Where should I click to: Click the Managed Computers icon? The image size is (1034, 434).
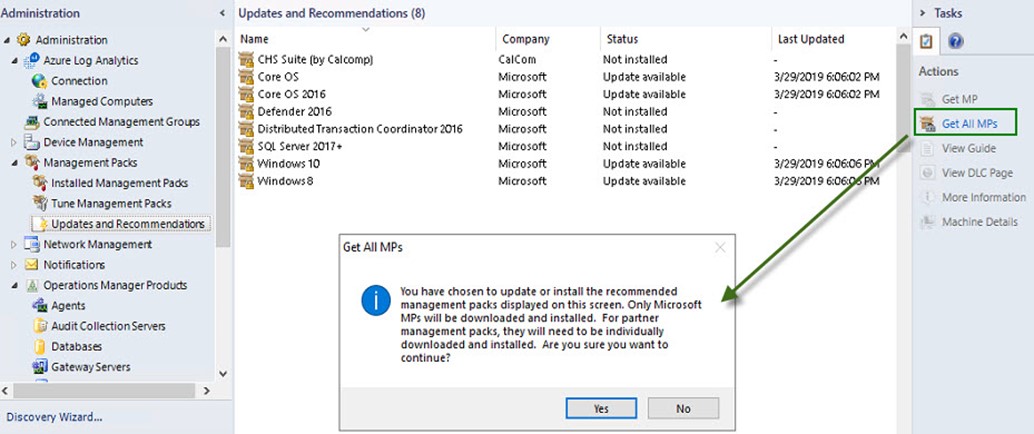click(x=40, y=101)
